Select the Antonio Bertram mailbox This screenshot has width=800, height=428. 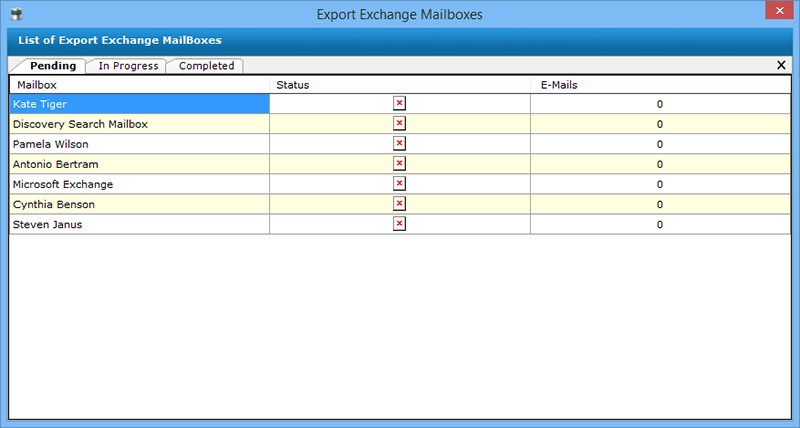point(139,164)
